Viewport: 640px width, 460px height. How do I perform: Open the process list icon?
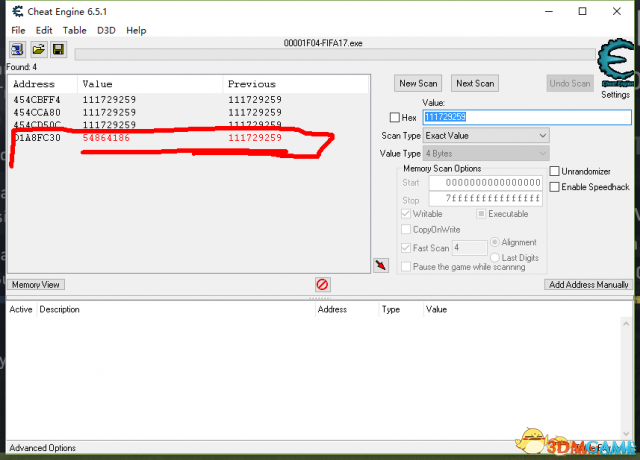pyautogui.click(x=17, y=50)
